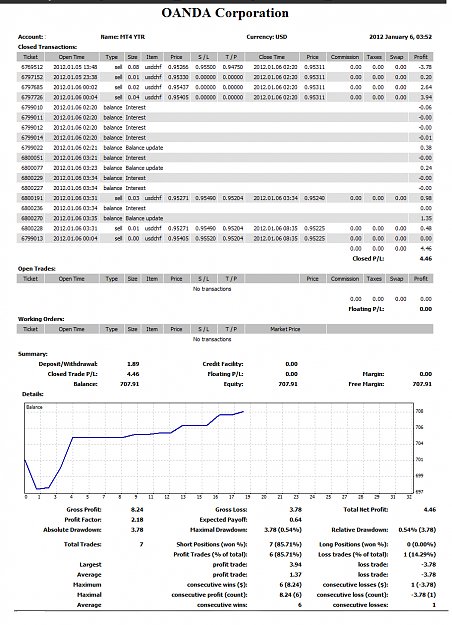Select the "Name: MT4 YTR" text
This screenshot has height=625, width=452.
122,37
